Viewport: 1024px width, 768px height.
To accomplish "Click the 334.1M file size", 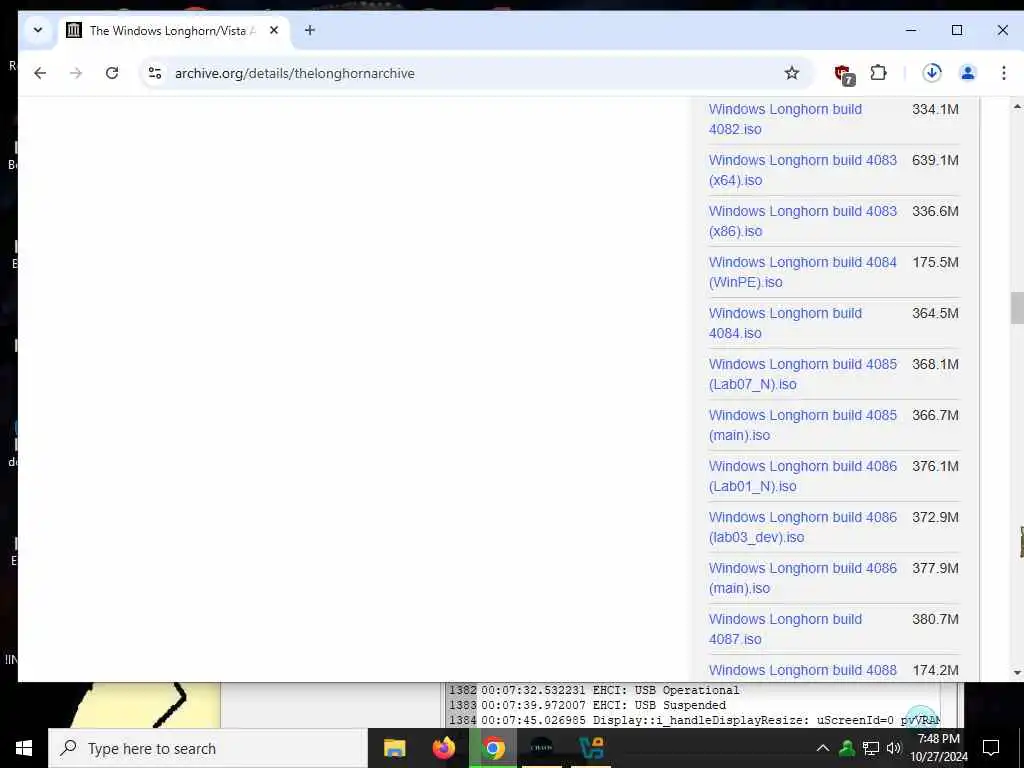I will [935, 109].
